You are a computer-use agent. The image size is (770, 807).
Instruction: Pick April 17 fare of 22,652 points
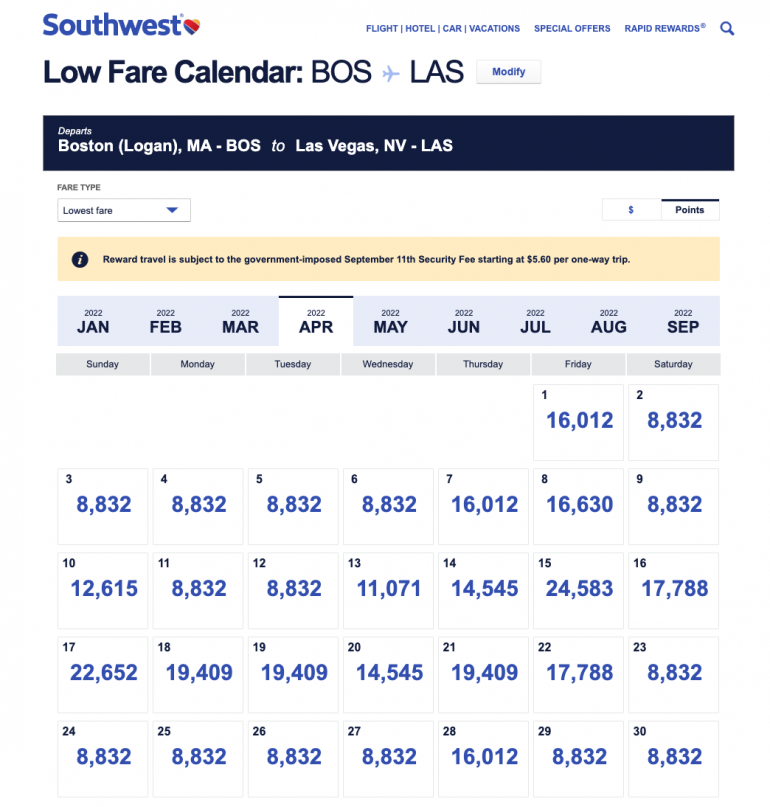103,674
